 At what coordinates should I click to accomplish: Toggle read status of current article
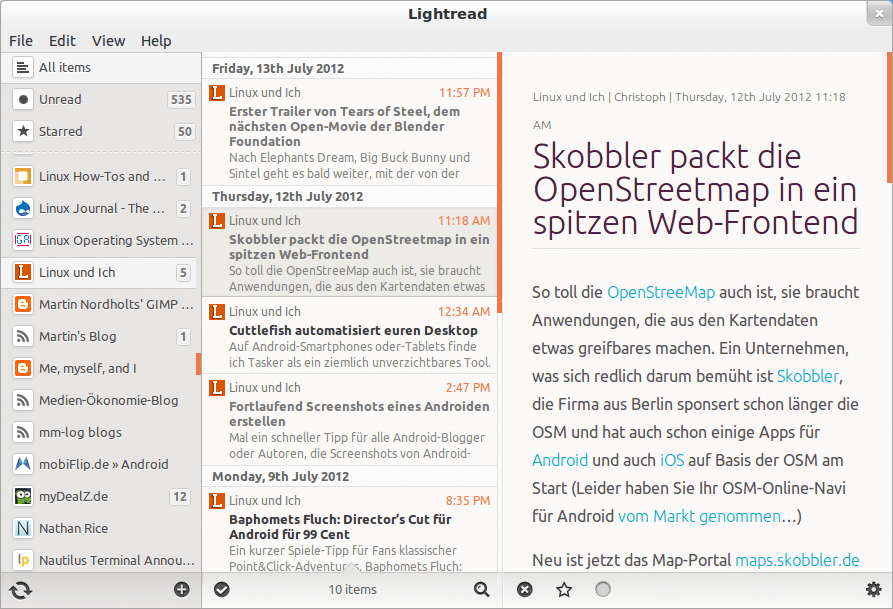point(601,589)
